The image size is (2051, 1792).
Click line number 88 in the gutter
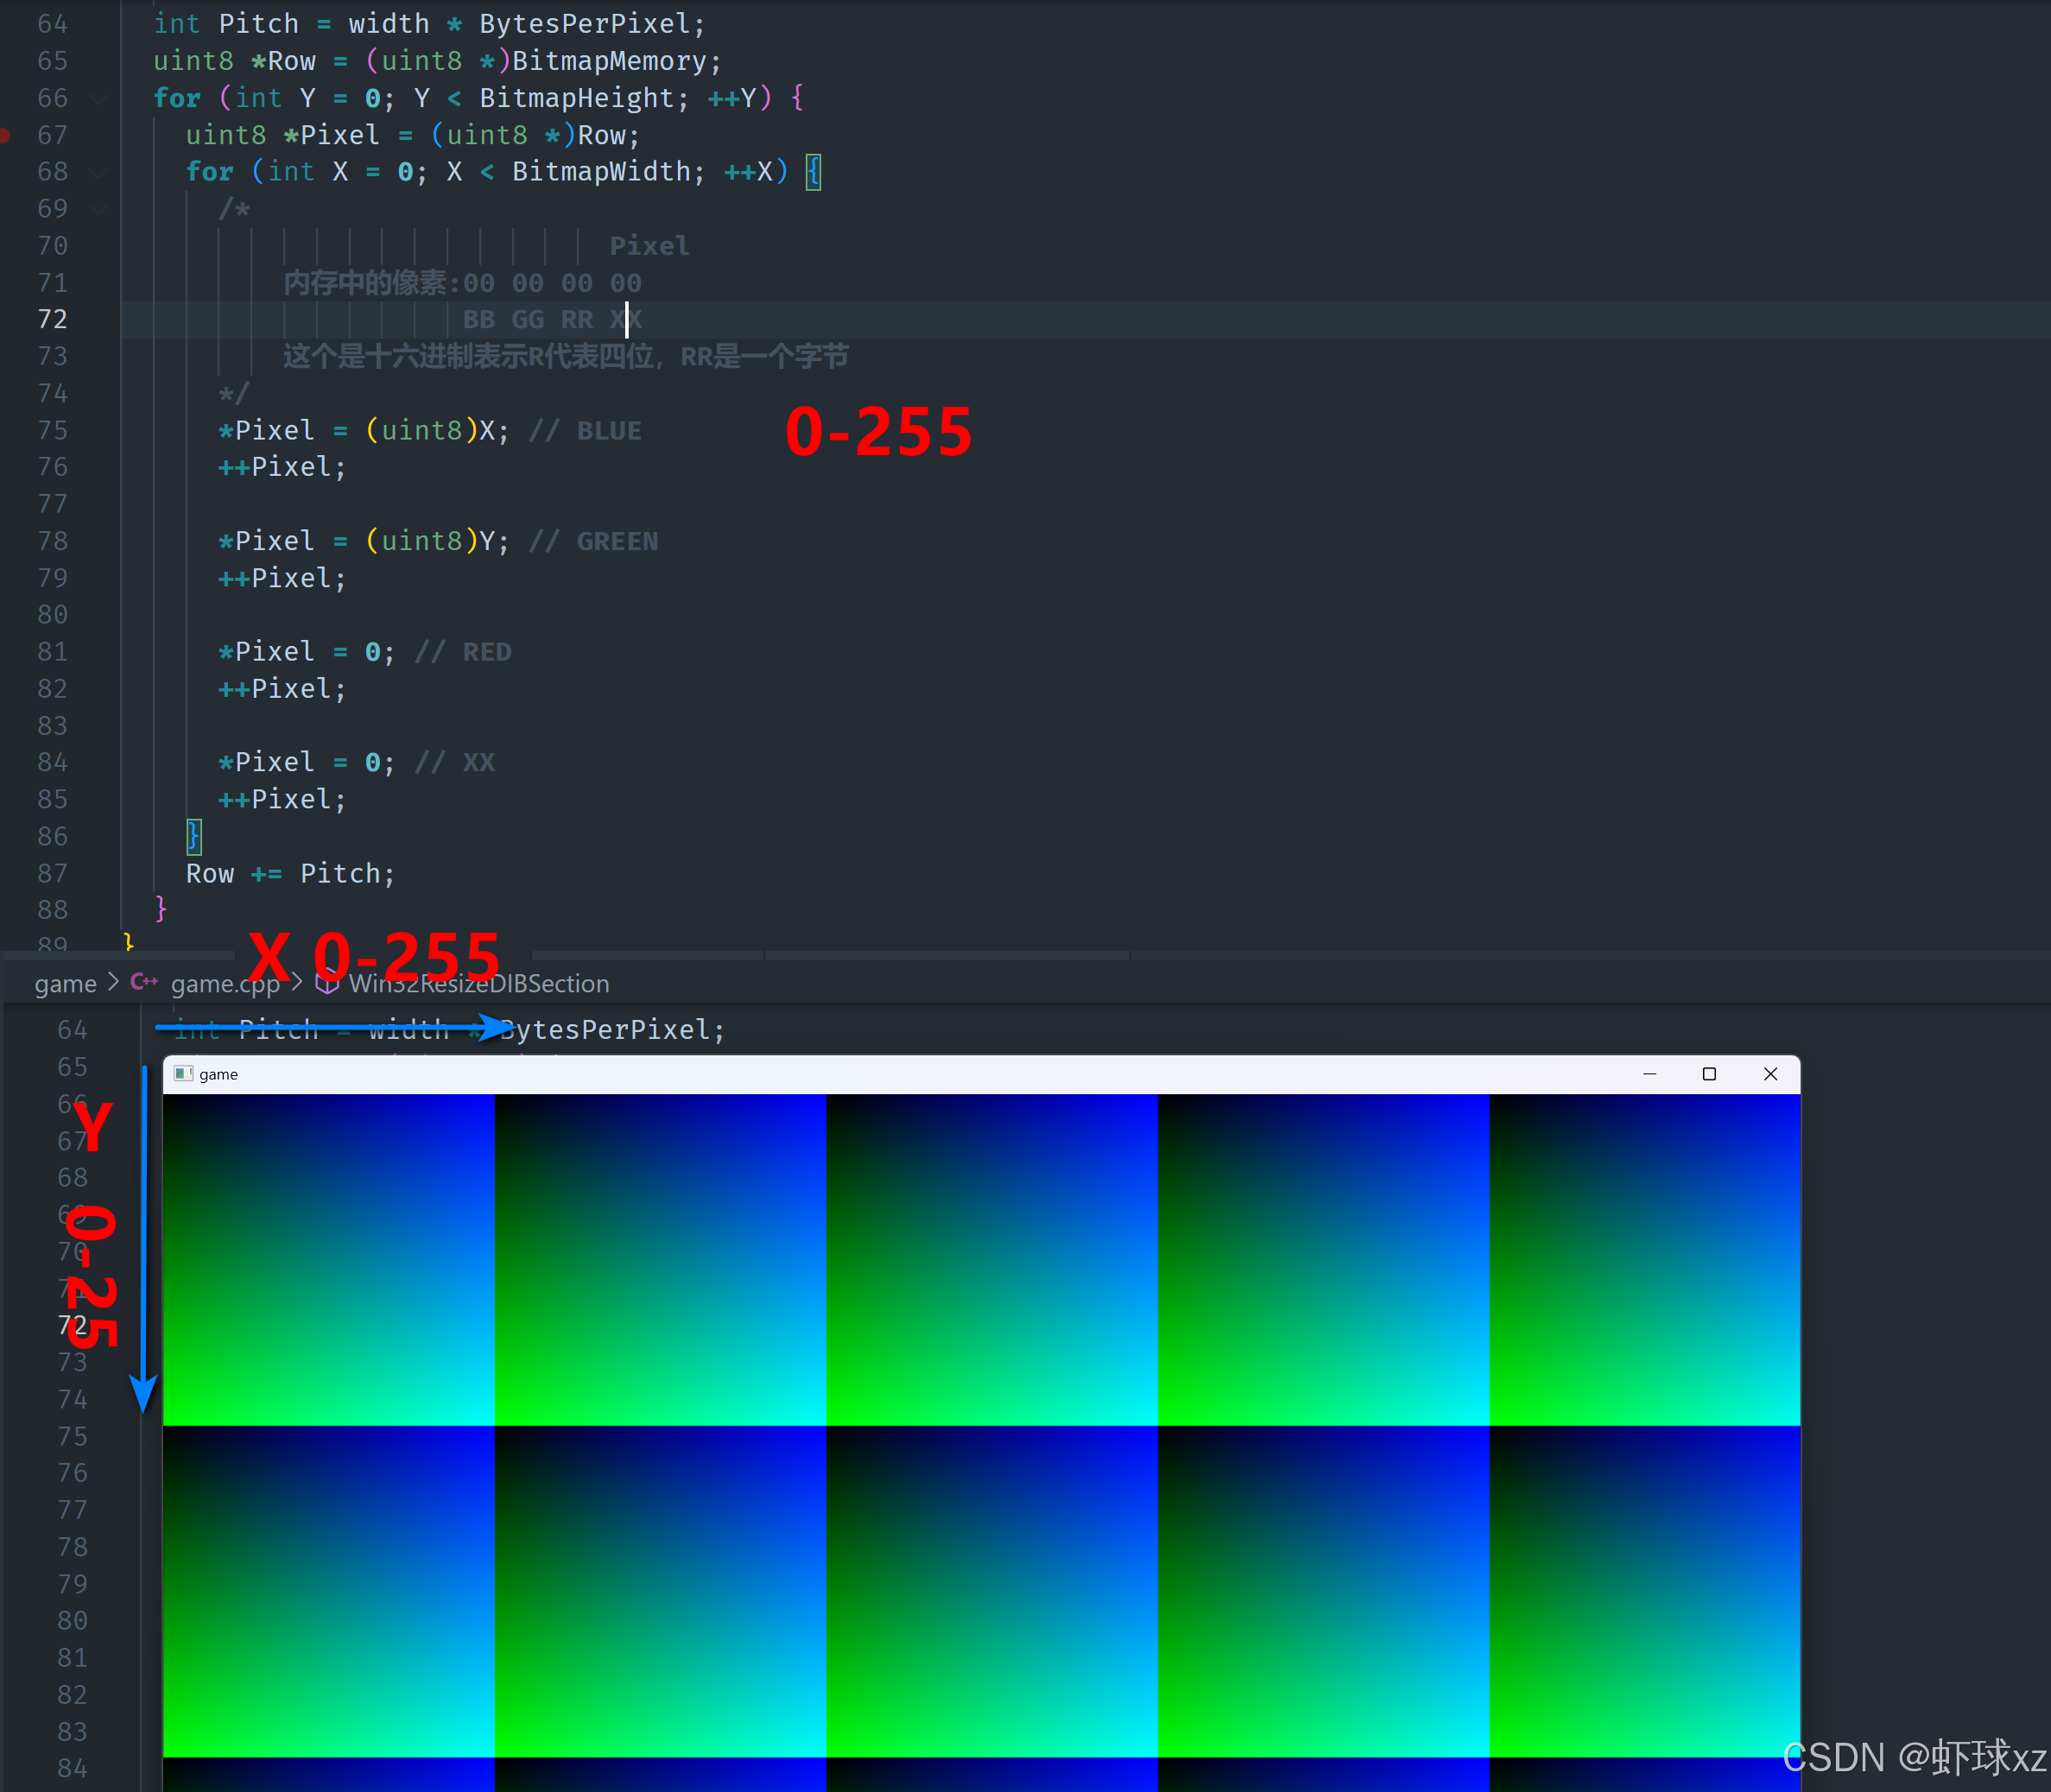(52, 910)
